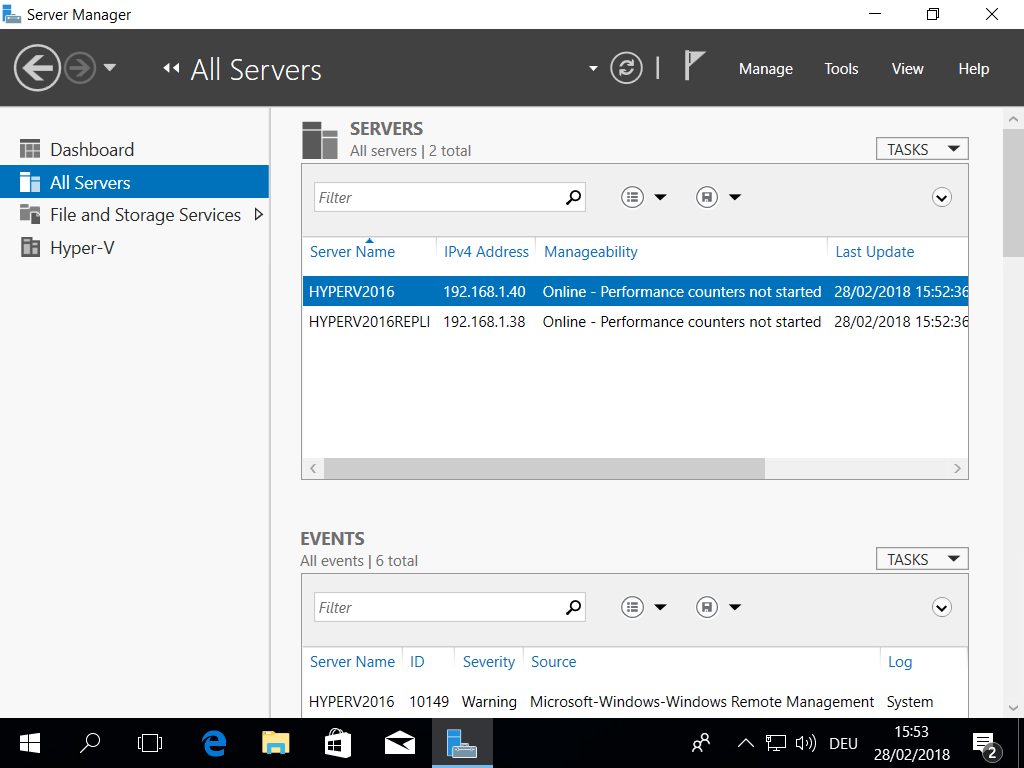This screenshot has height=768, width=1024.
Task: Open the notifications flag
Action: [692, 67]
